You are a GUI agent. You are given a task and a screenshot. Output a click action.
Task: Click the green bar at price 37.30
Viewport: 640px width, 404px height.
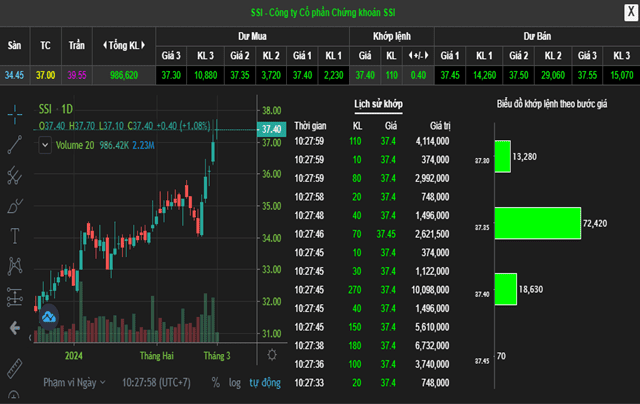(502, 156)
